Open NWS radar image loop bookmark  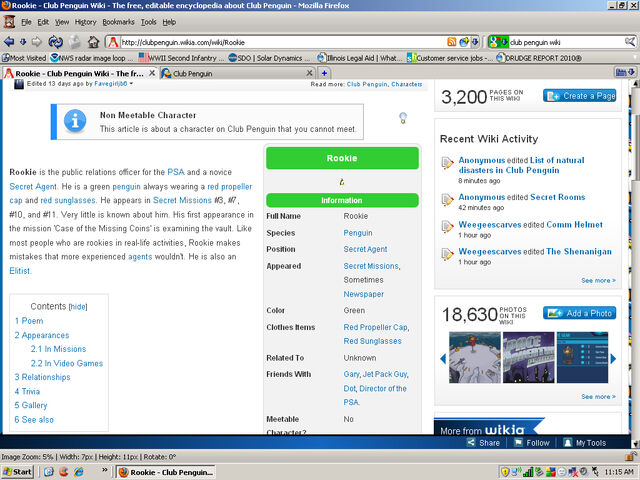(91, 58)
